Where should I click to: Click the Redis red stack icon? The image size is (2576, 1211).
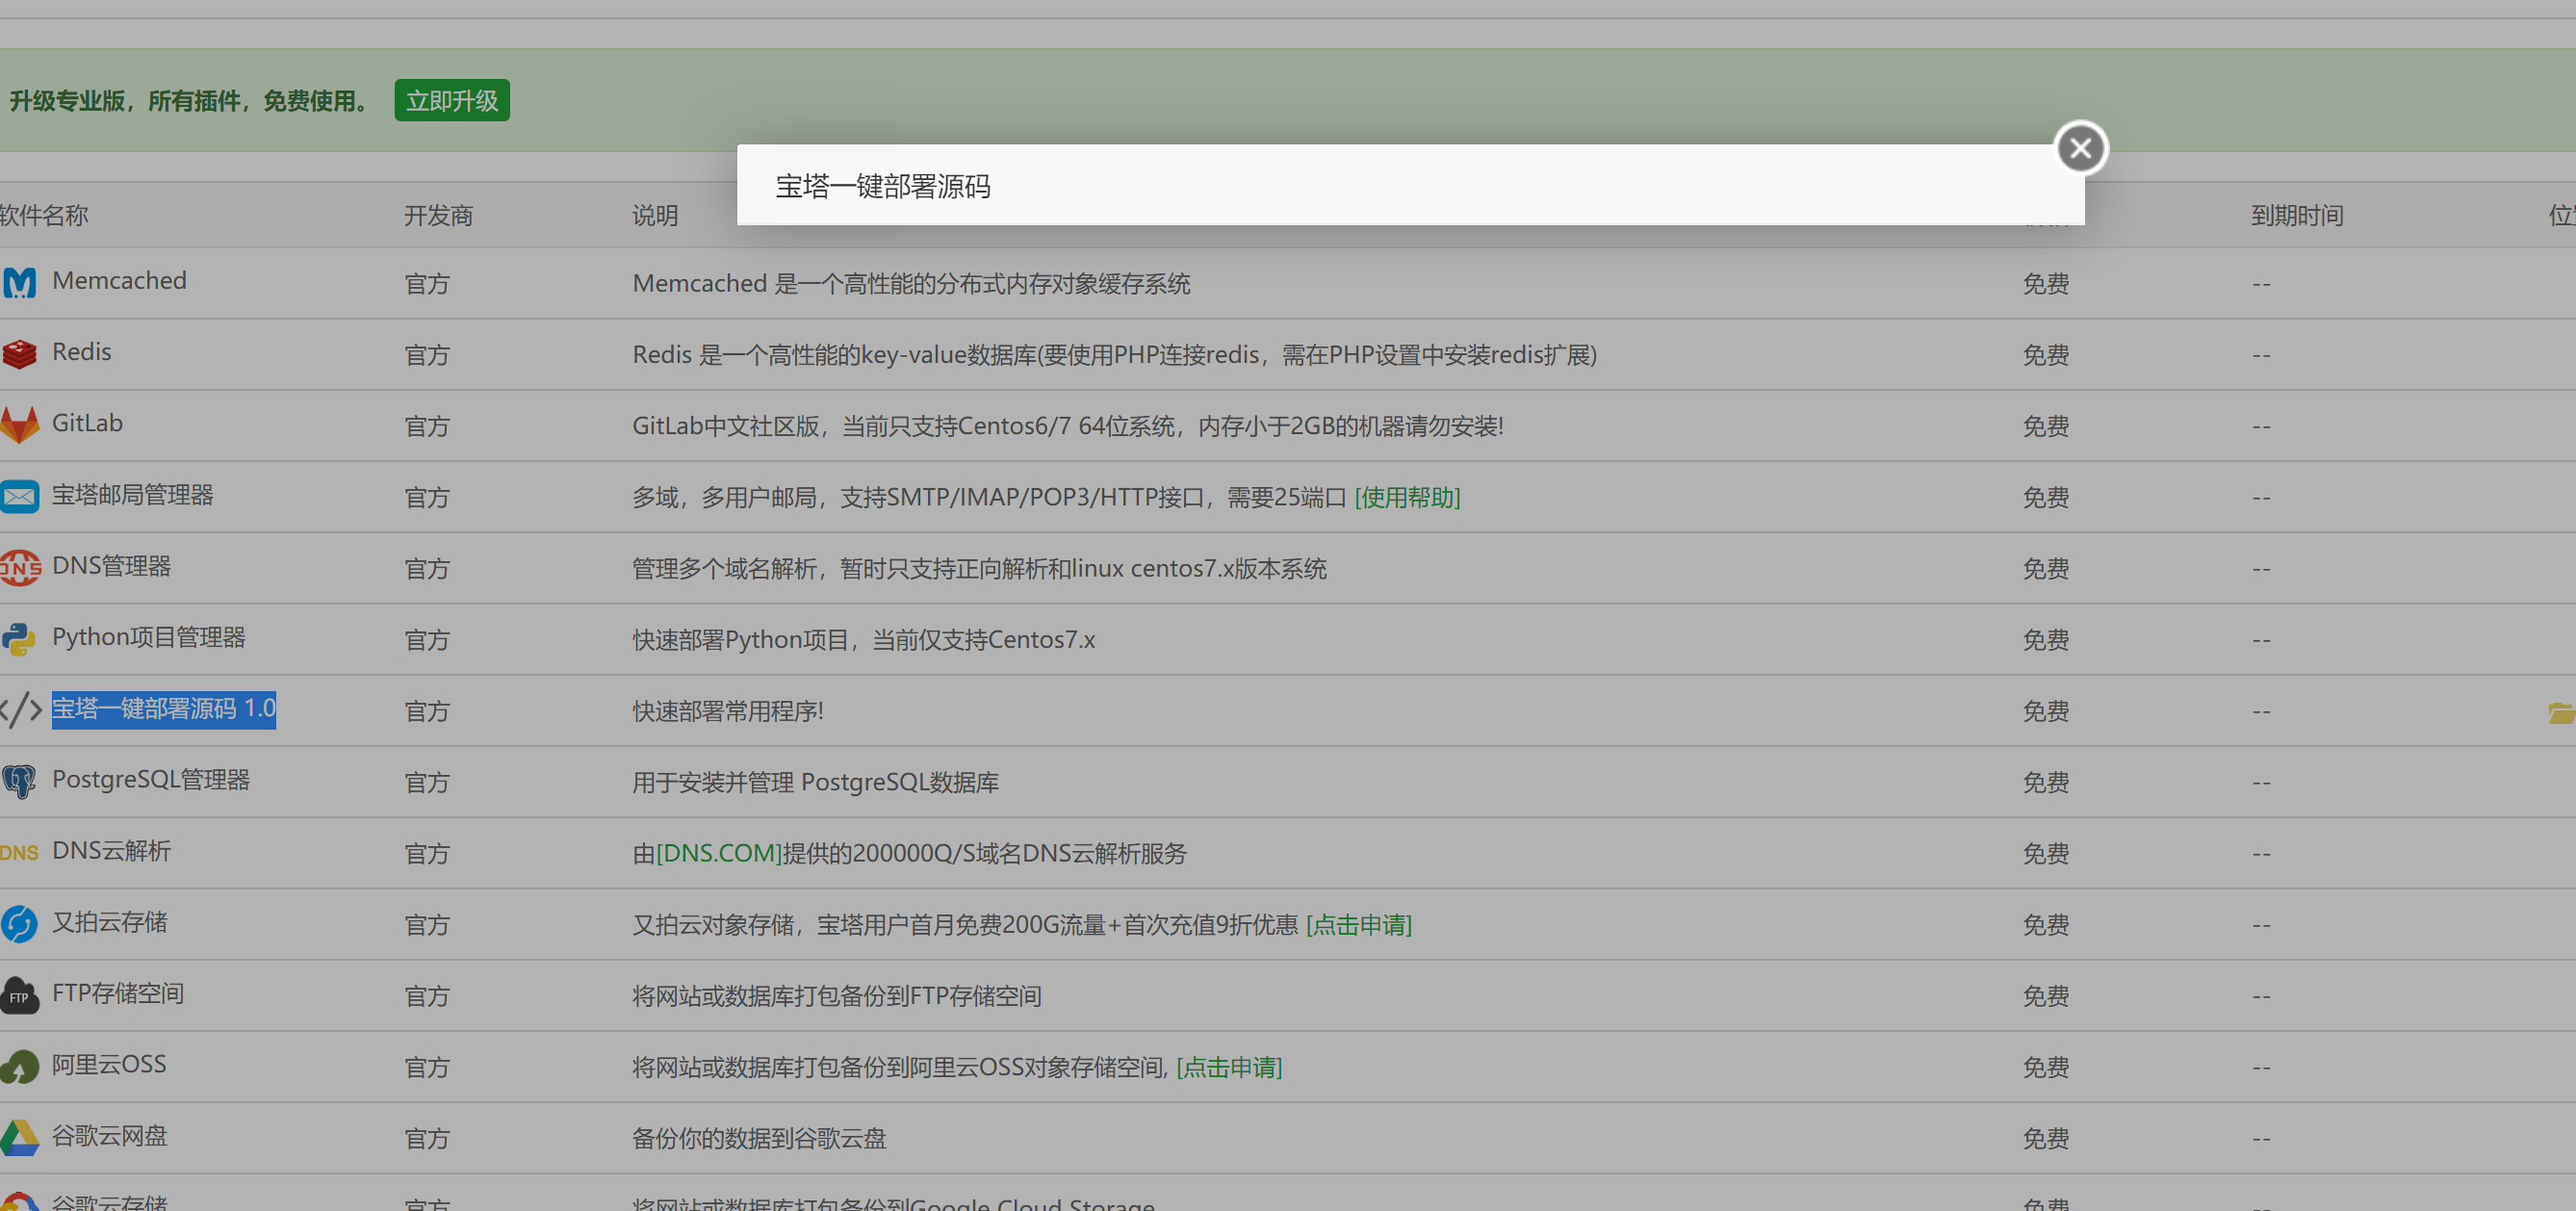click(x=19, y=354)
